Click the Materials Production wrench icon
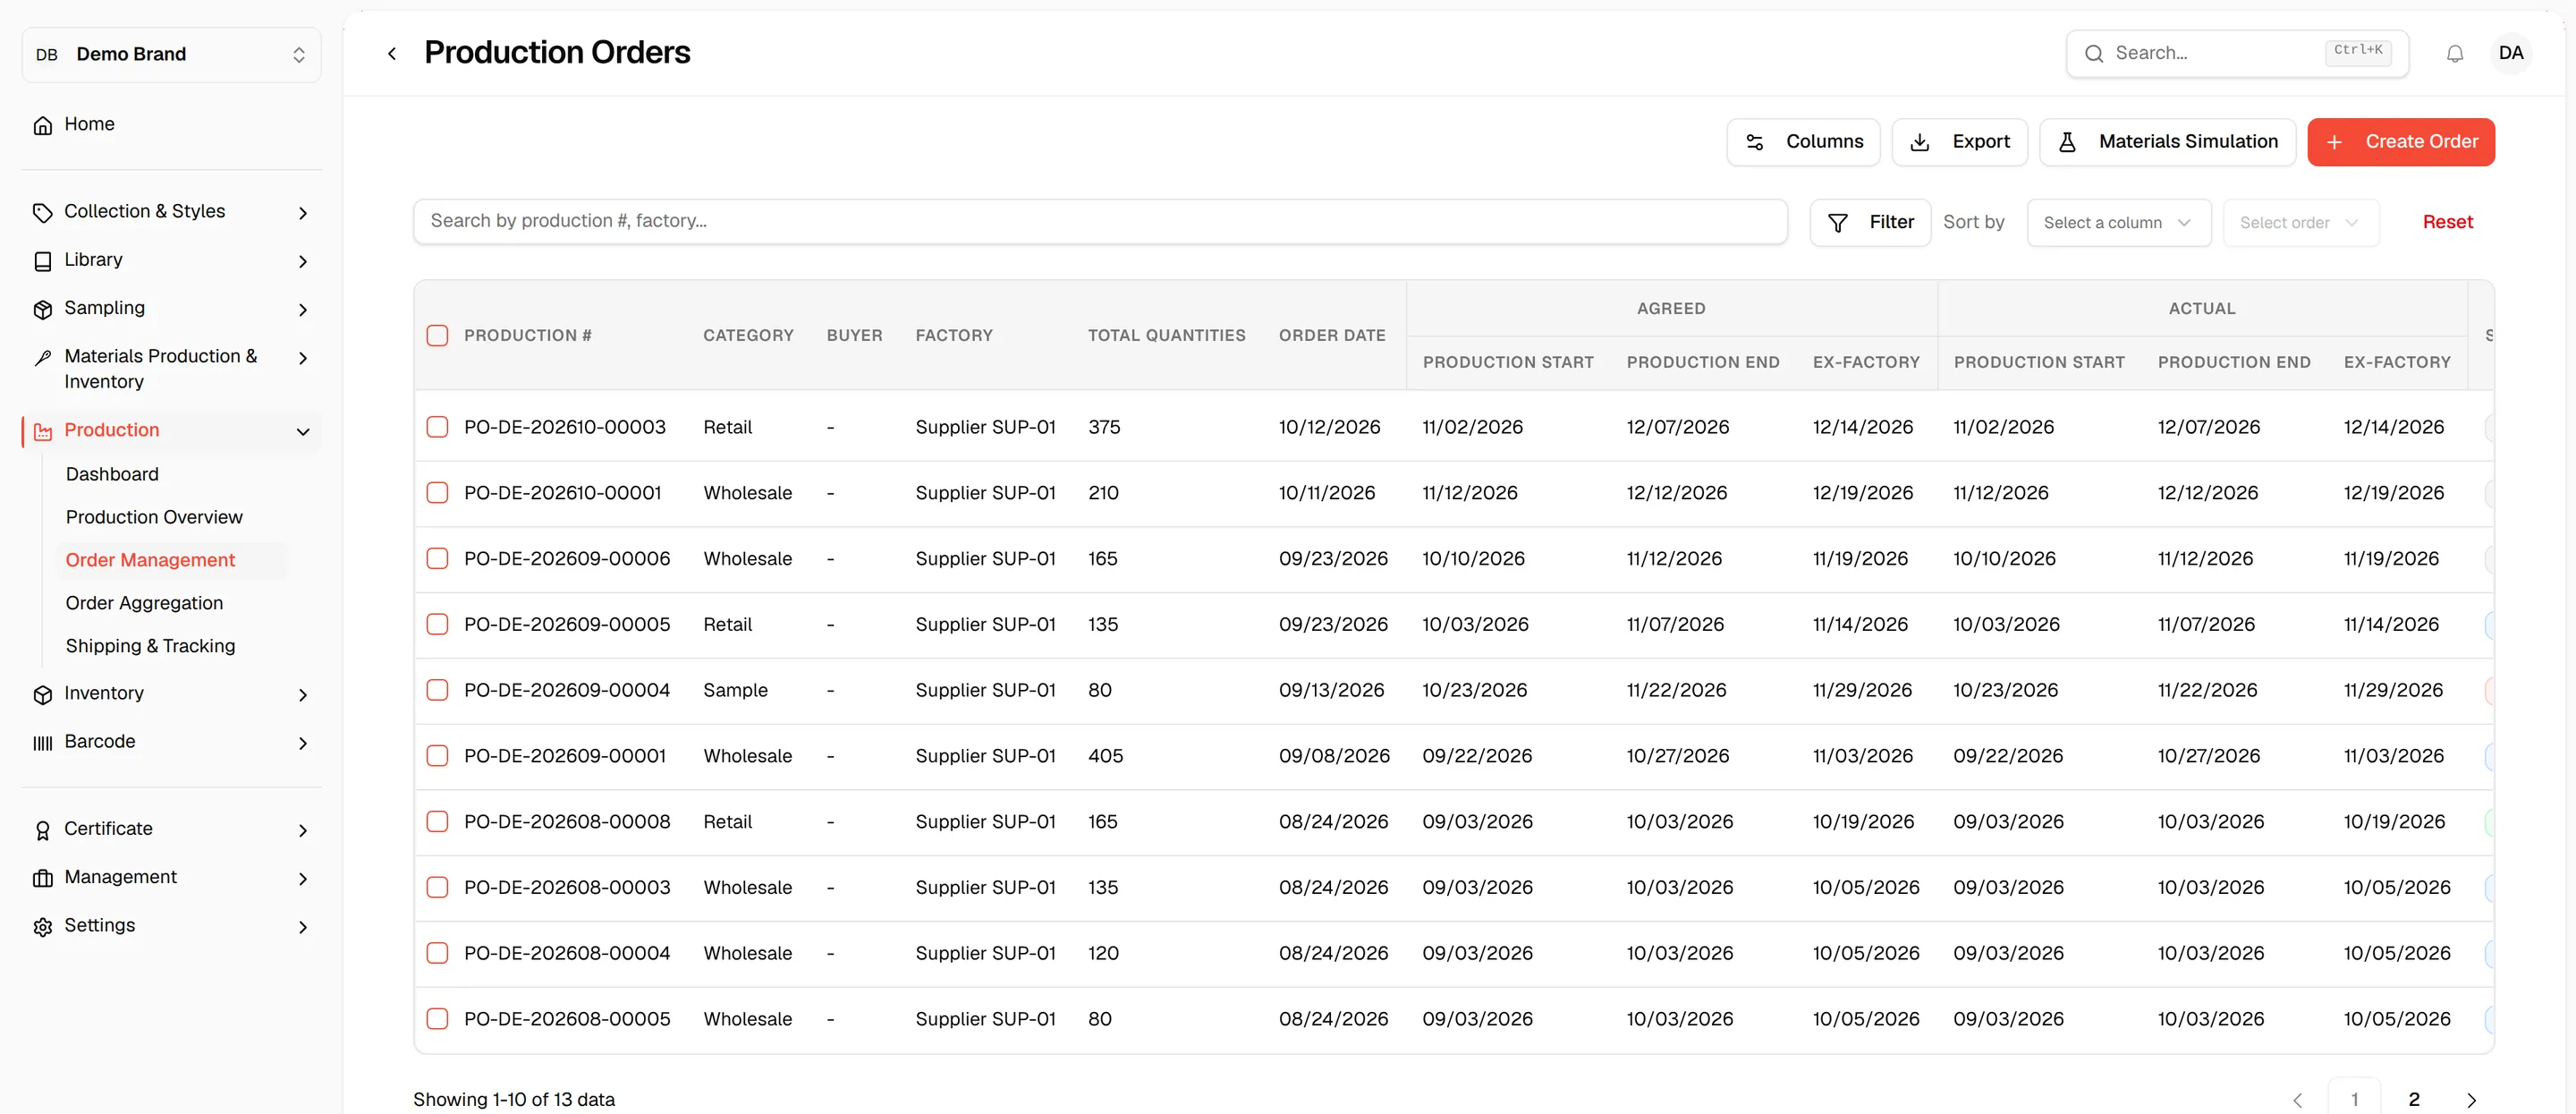The width and height of the screenshot is (2576, 1114). click(43, 358)
